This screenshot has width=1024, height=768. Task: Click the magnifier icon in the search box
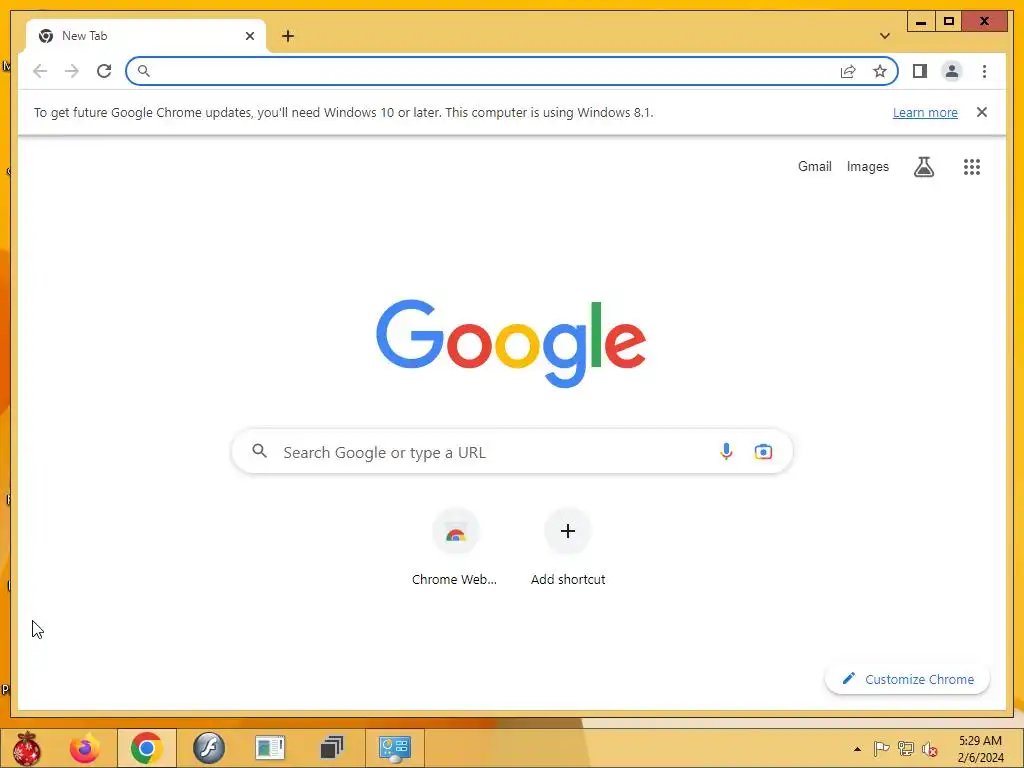[259, 451]
